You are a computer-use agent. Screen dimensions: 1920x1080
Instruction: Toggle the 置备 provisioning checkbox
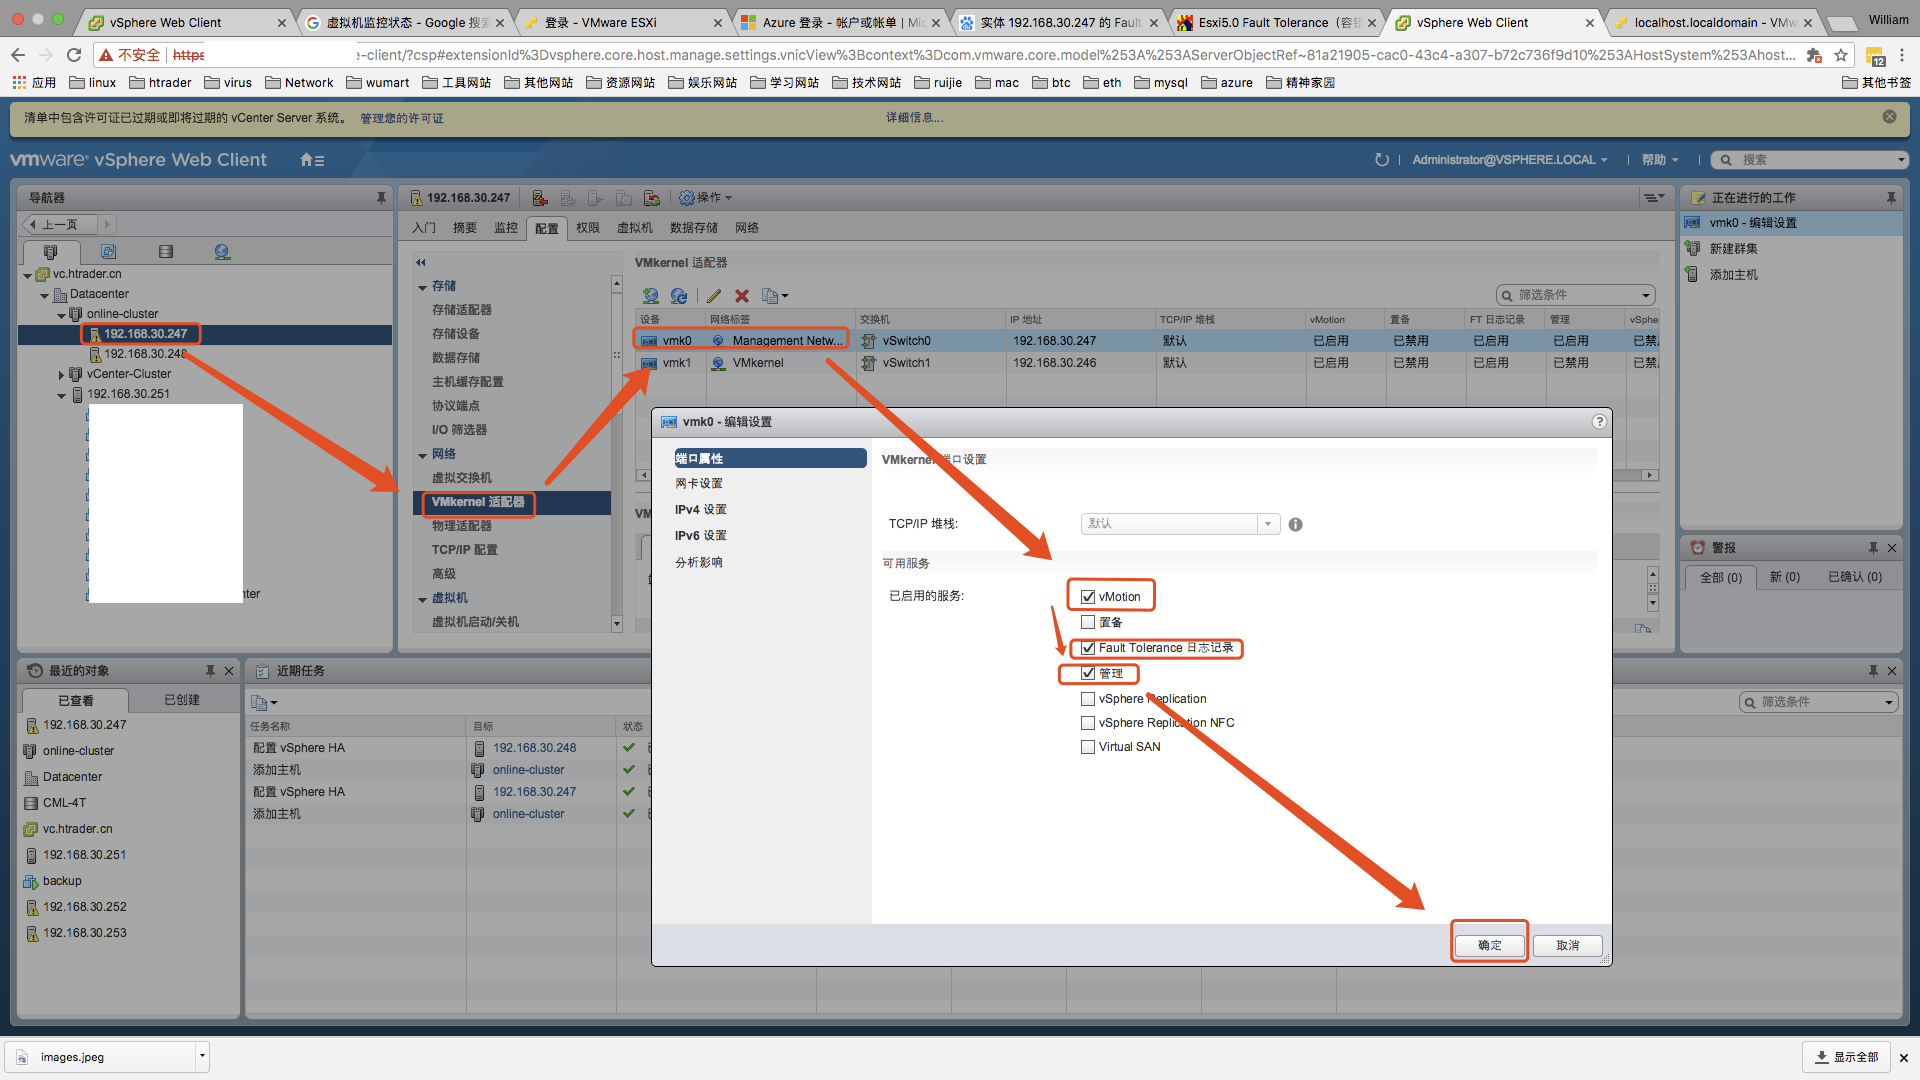coord(1088,622)
